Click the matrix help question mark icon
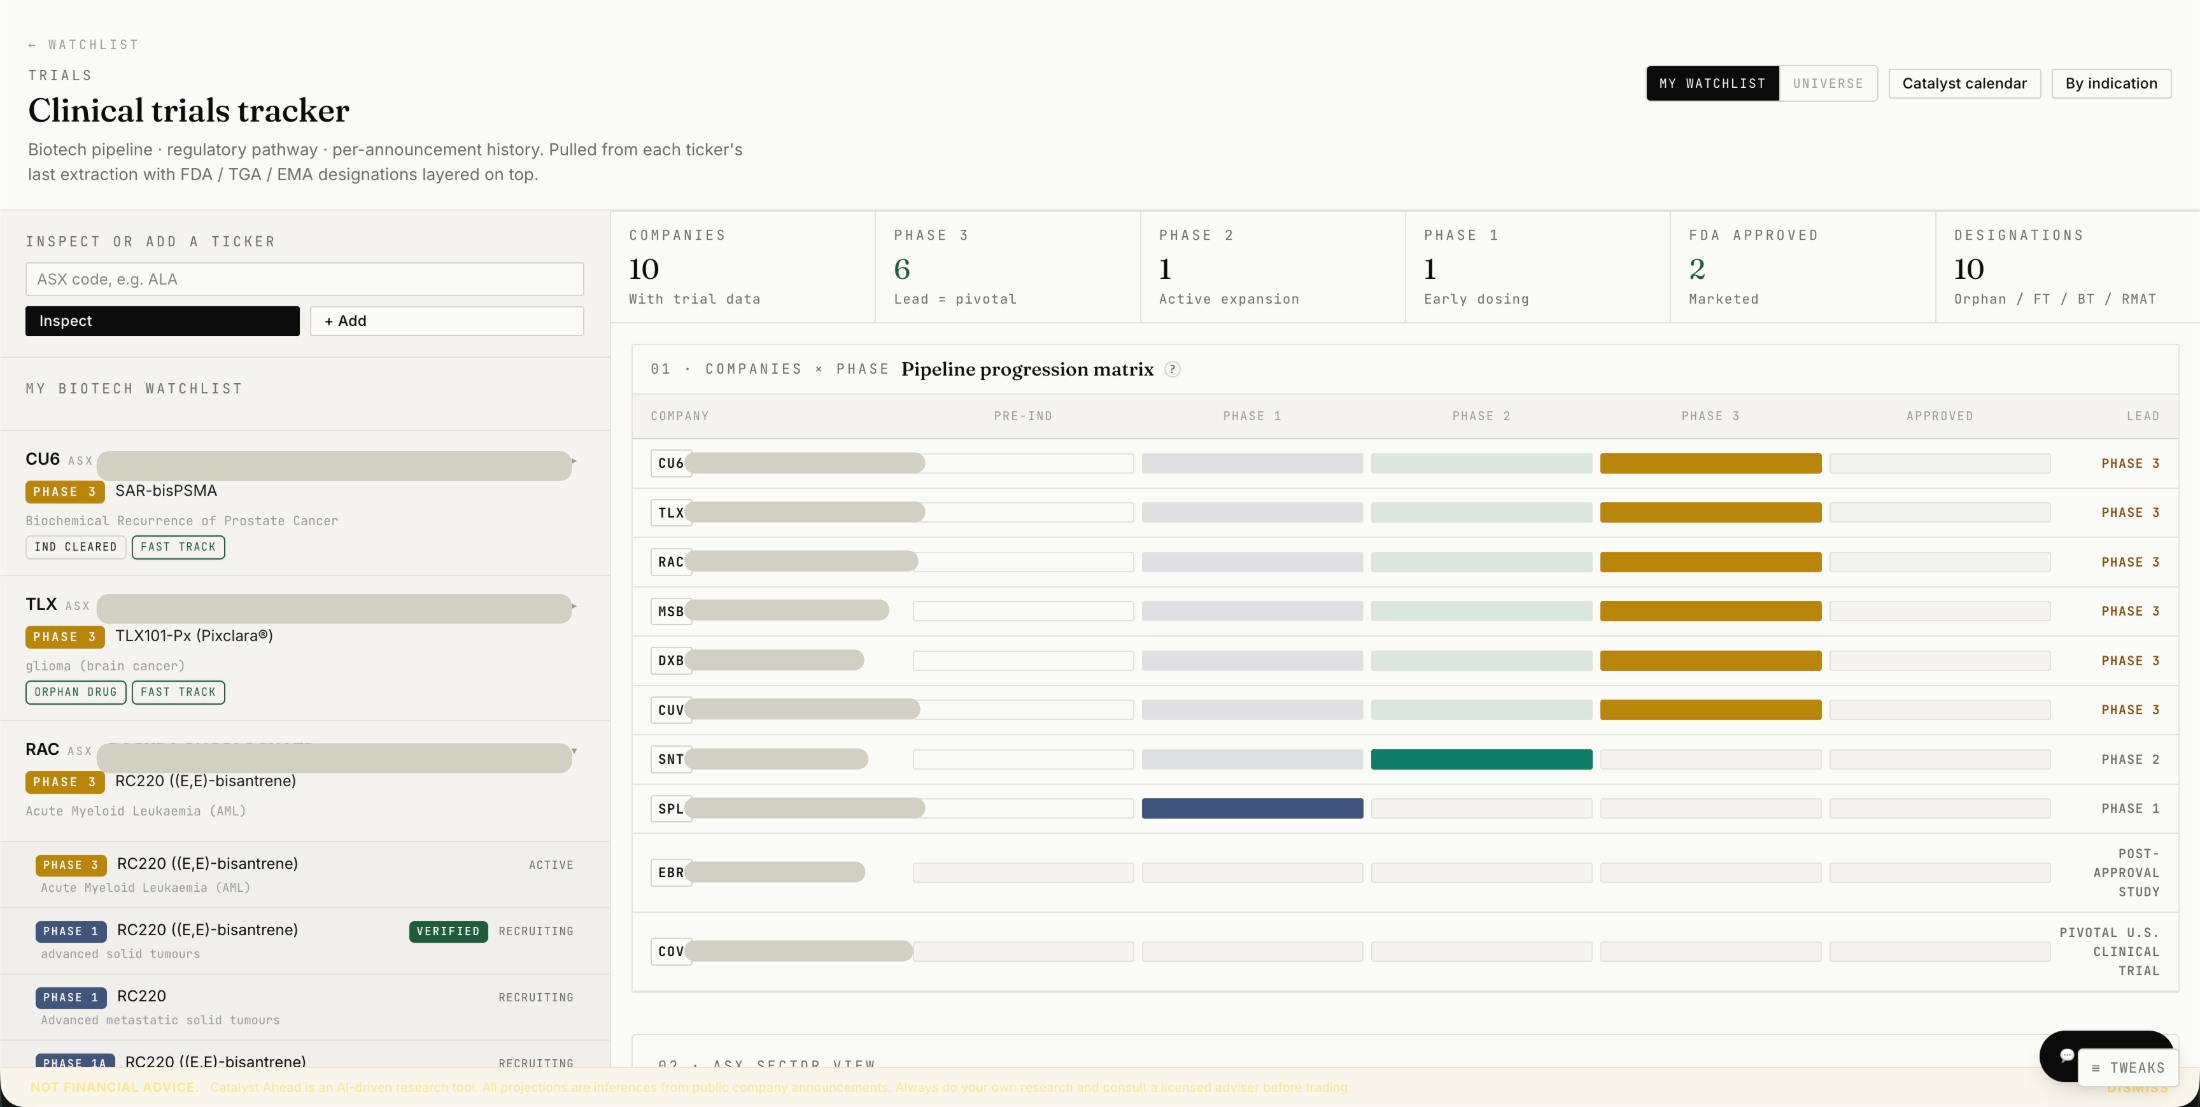 click(x=1173, y=369)
